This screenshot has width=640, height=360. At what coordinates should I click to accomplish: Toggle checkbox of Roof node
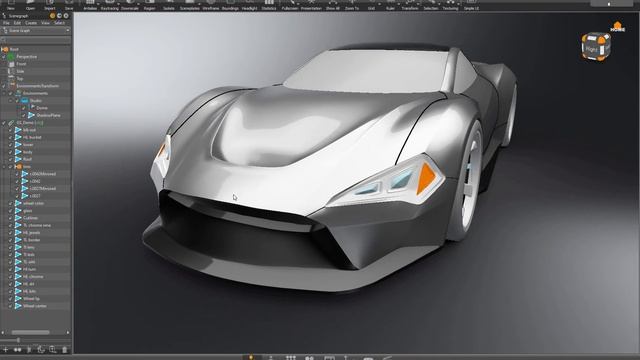(x=11, y=160)
